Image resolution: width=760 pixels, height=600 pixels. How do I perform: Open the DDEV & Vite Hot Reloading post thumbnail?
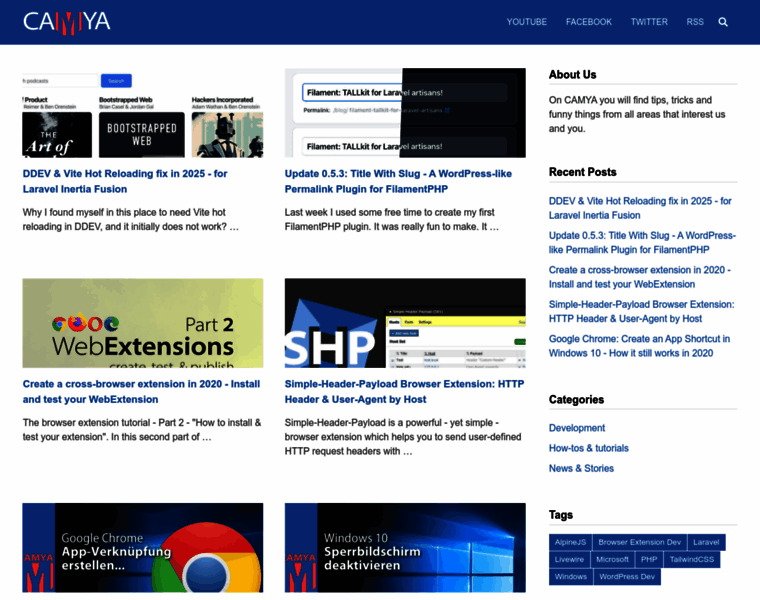143,113
